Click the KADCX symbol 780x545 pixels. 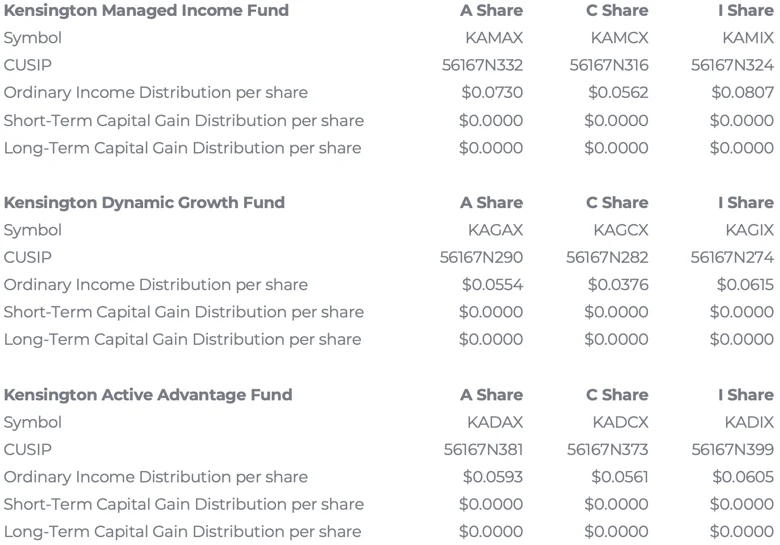click(620, 423)
